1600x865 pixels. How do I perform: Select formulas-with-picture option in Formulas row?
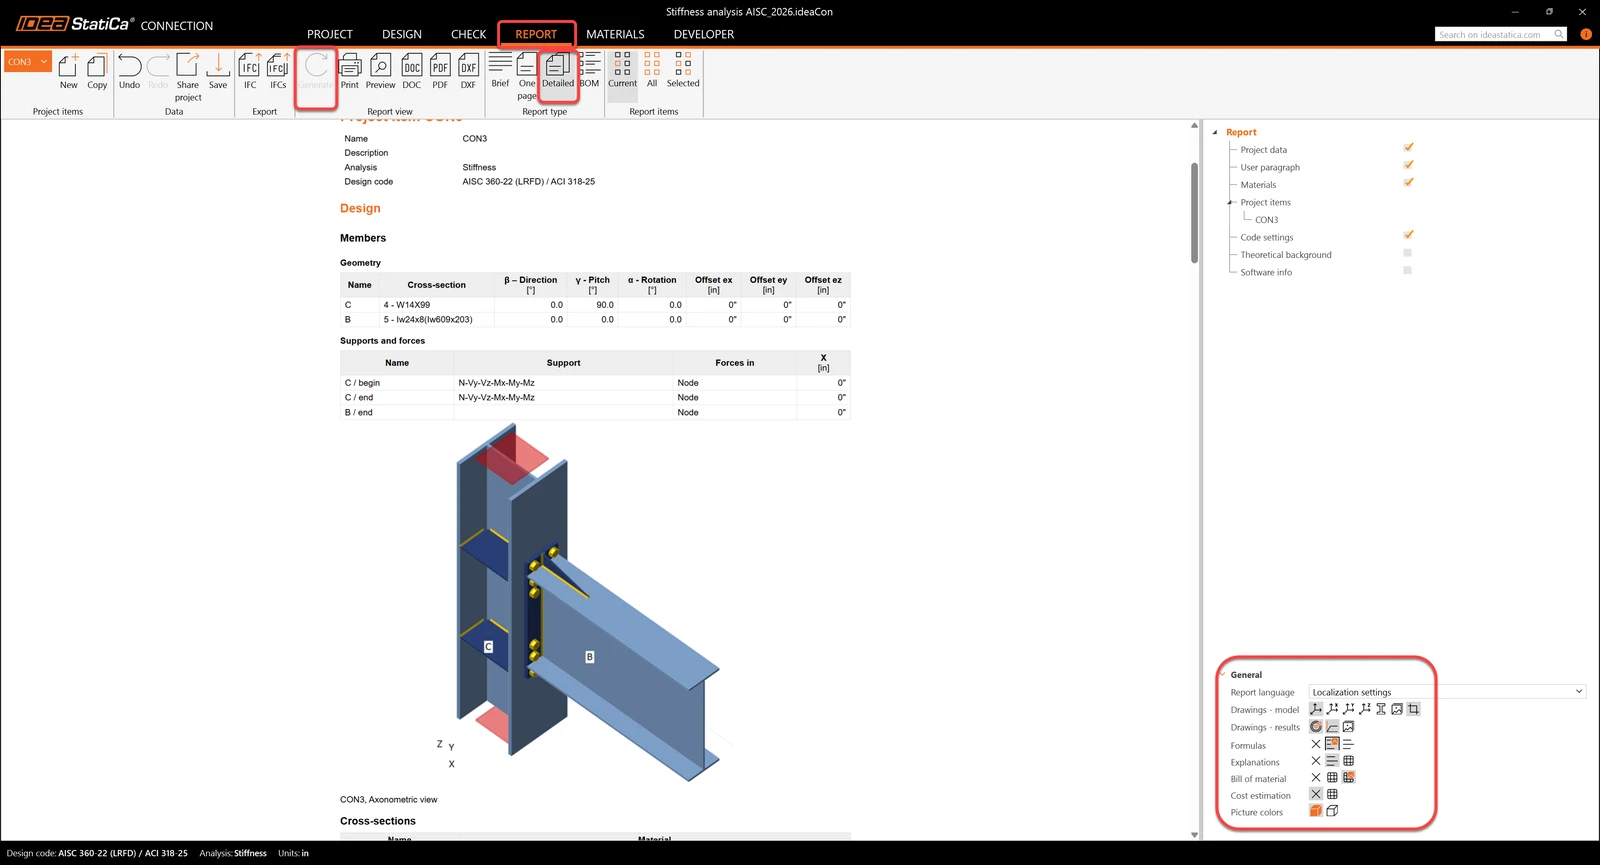1332,744
